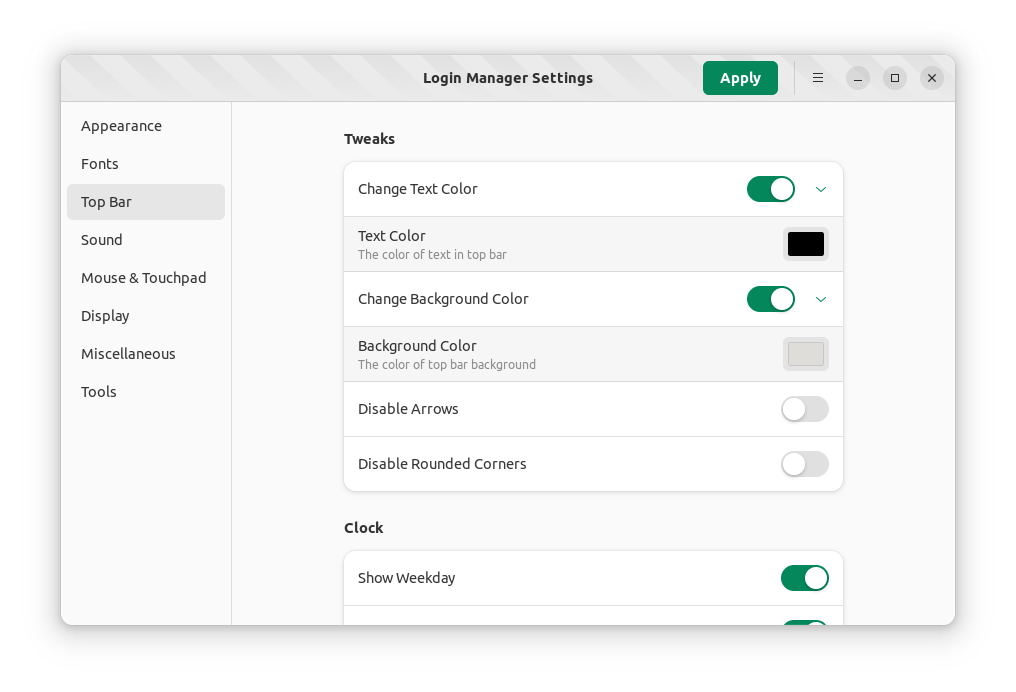The width and height of the screenshot is (1016, 692).
Task: Open the Miscellaneous section
Action: (x=128, y=354)
